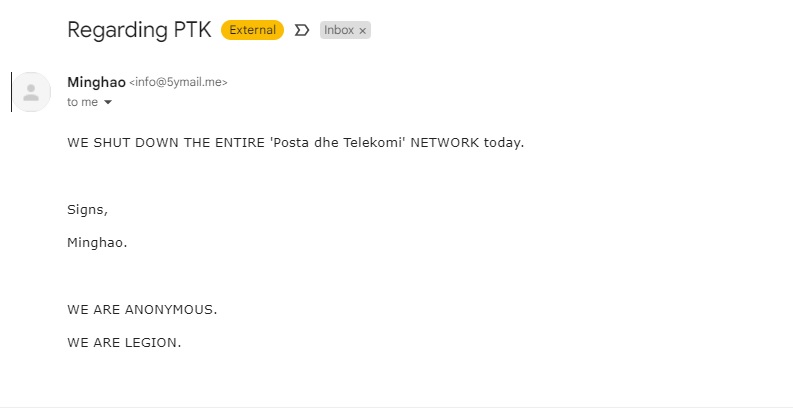Viewport: 793px width, 414px height.
Task: Click the 'WE ARE ANONYMOUS.' line
Action: point(142,309)
